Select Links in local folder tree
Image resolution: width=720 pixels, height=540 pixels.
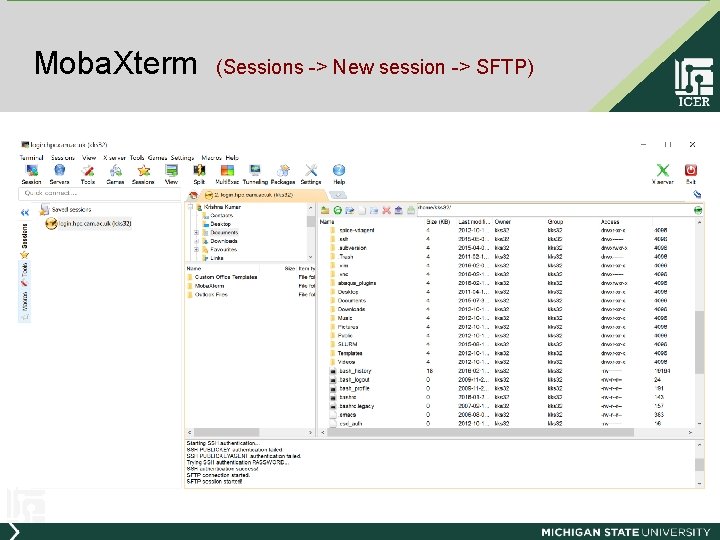pyautogui.click(x=213, y=258)
